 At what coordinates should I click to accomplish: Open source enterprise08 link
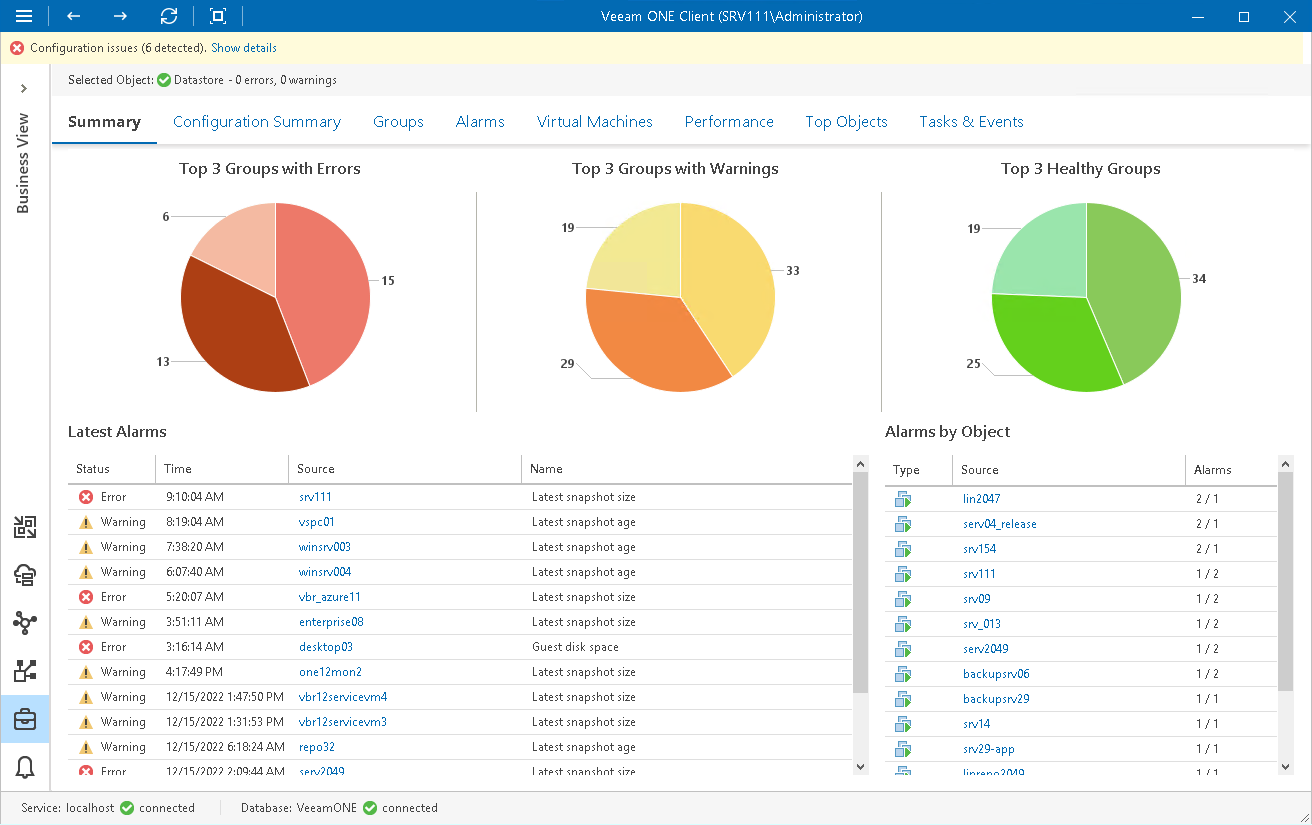(x=331, y=622)
